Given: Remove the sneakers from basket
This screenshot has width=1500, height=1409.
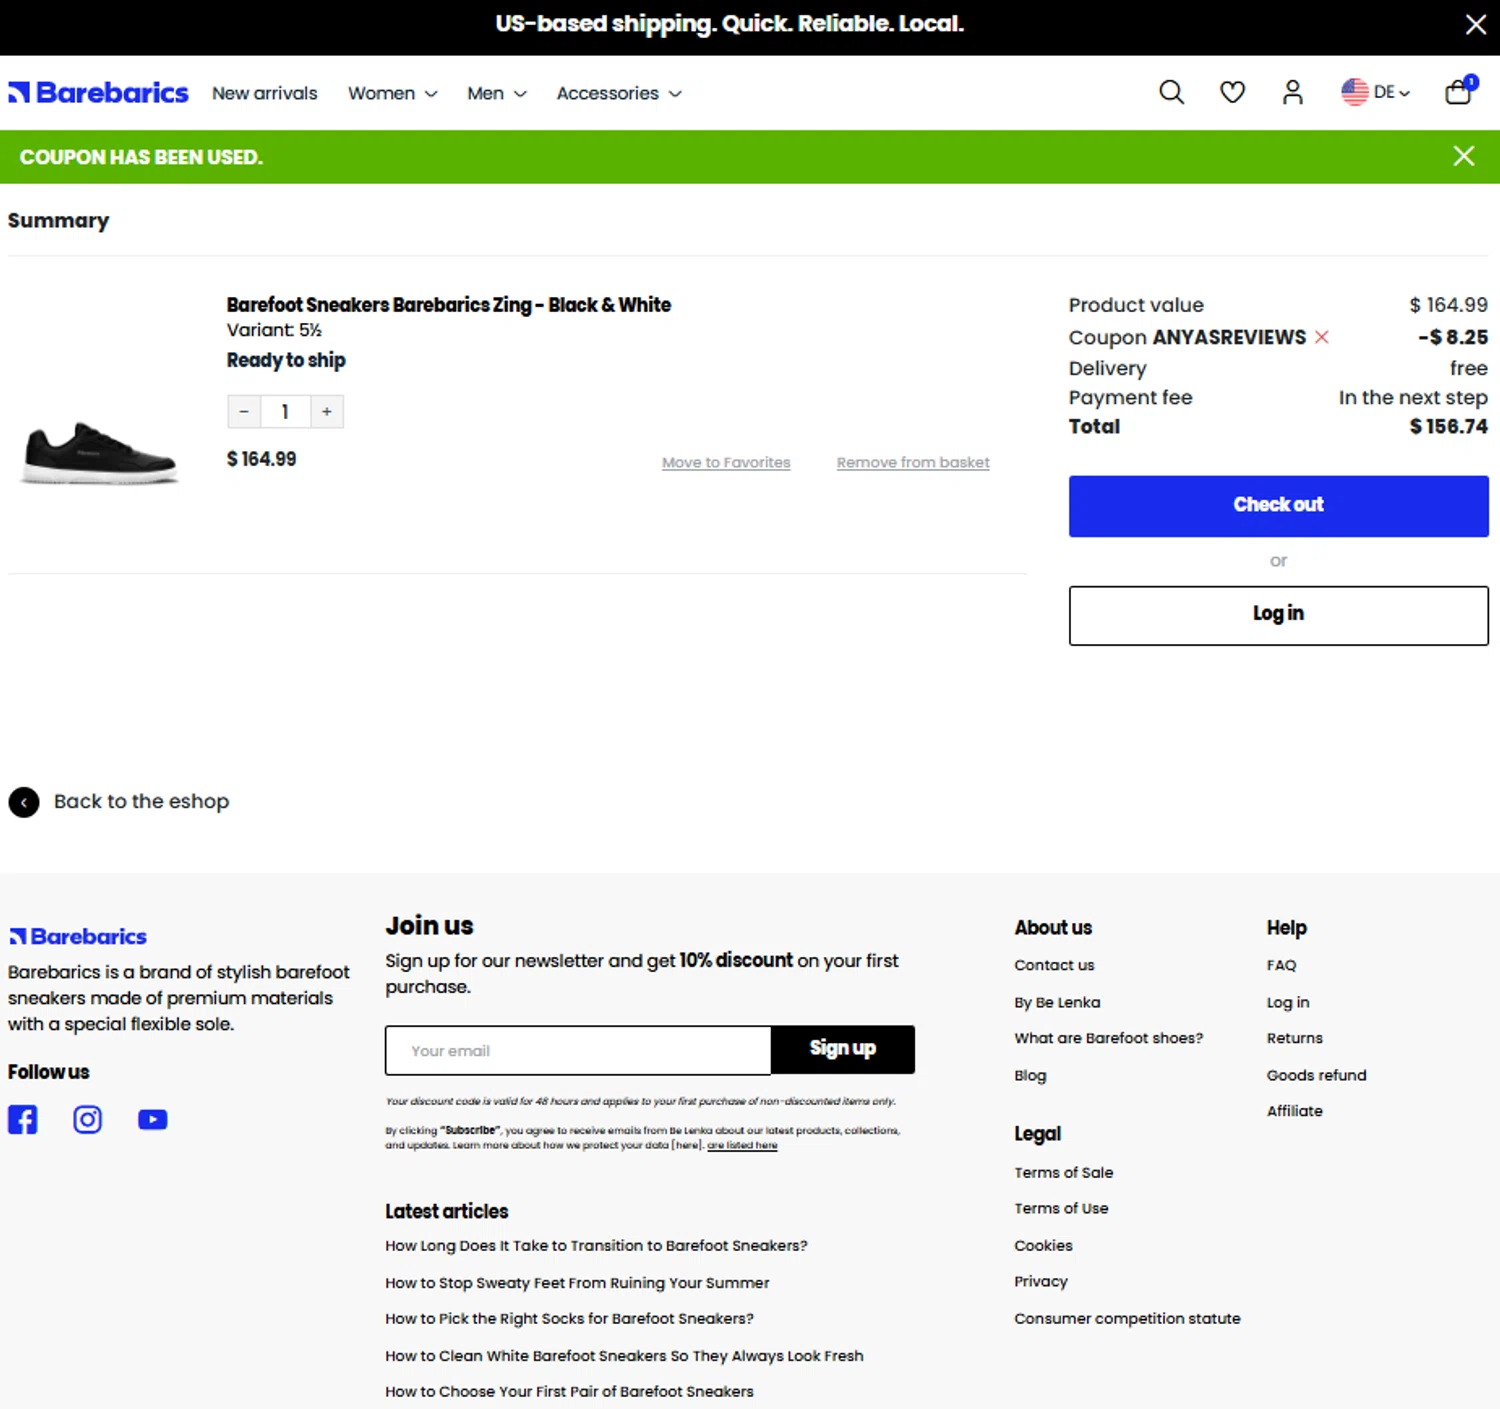Looking at the screenshot, I should pos(913,463).
